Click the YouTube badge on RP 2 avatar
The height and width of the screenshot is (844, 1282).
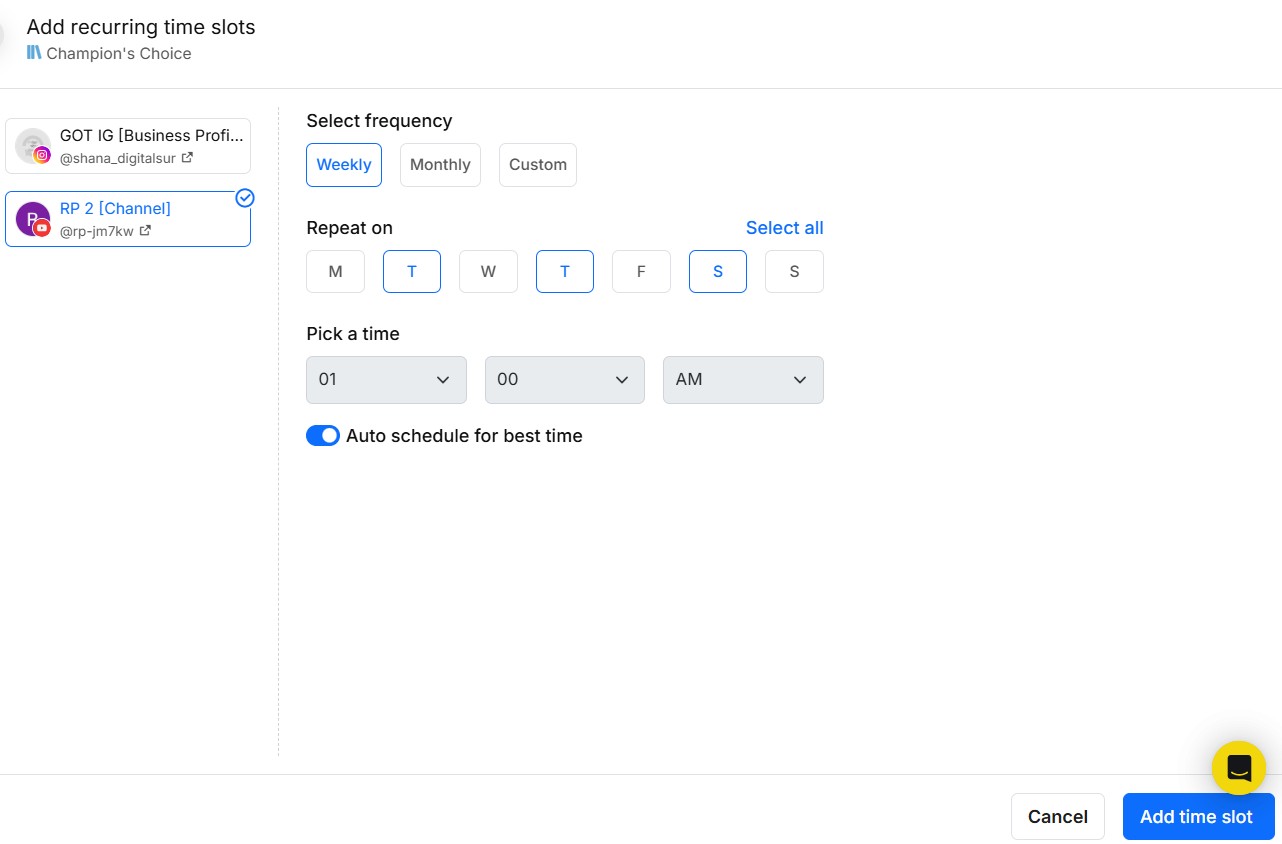click(40, 228)
